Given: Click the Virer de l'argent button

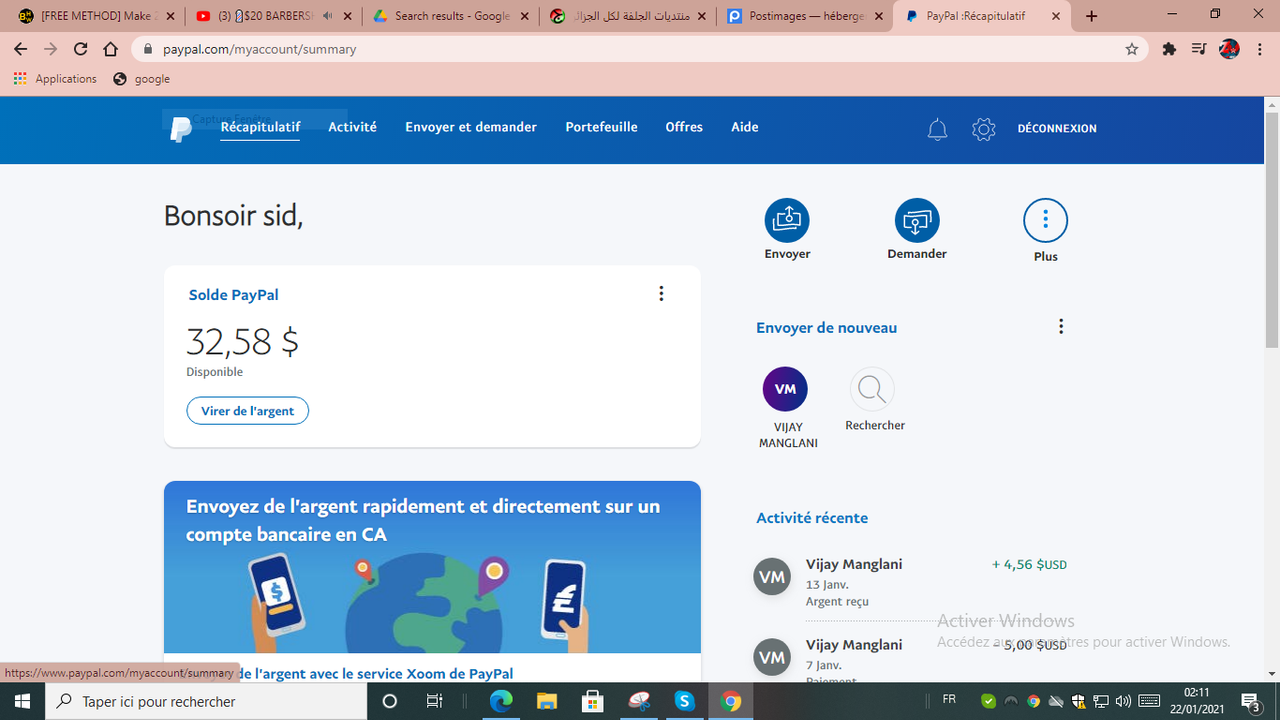Looking at the screenshot, I should click(247, 411).
